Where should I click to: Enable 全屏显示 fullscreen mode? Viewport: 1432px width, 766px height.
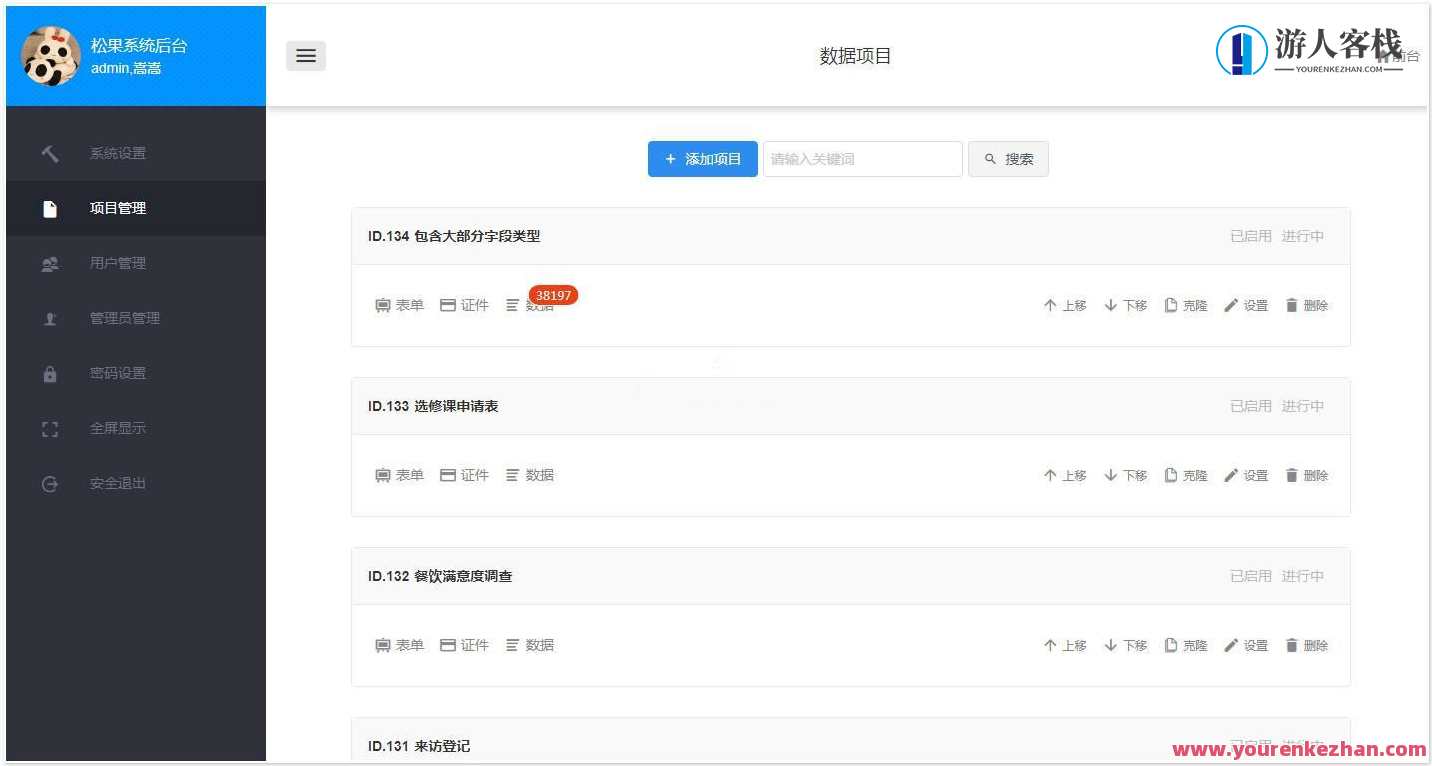coord(116,428)
